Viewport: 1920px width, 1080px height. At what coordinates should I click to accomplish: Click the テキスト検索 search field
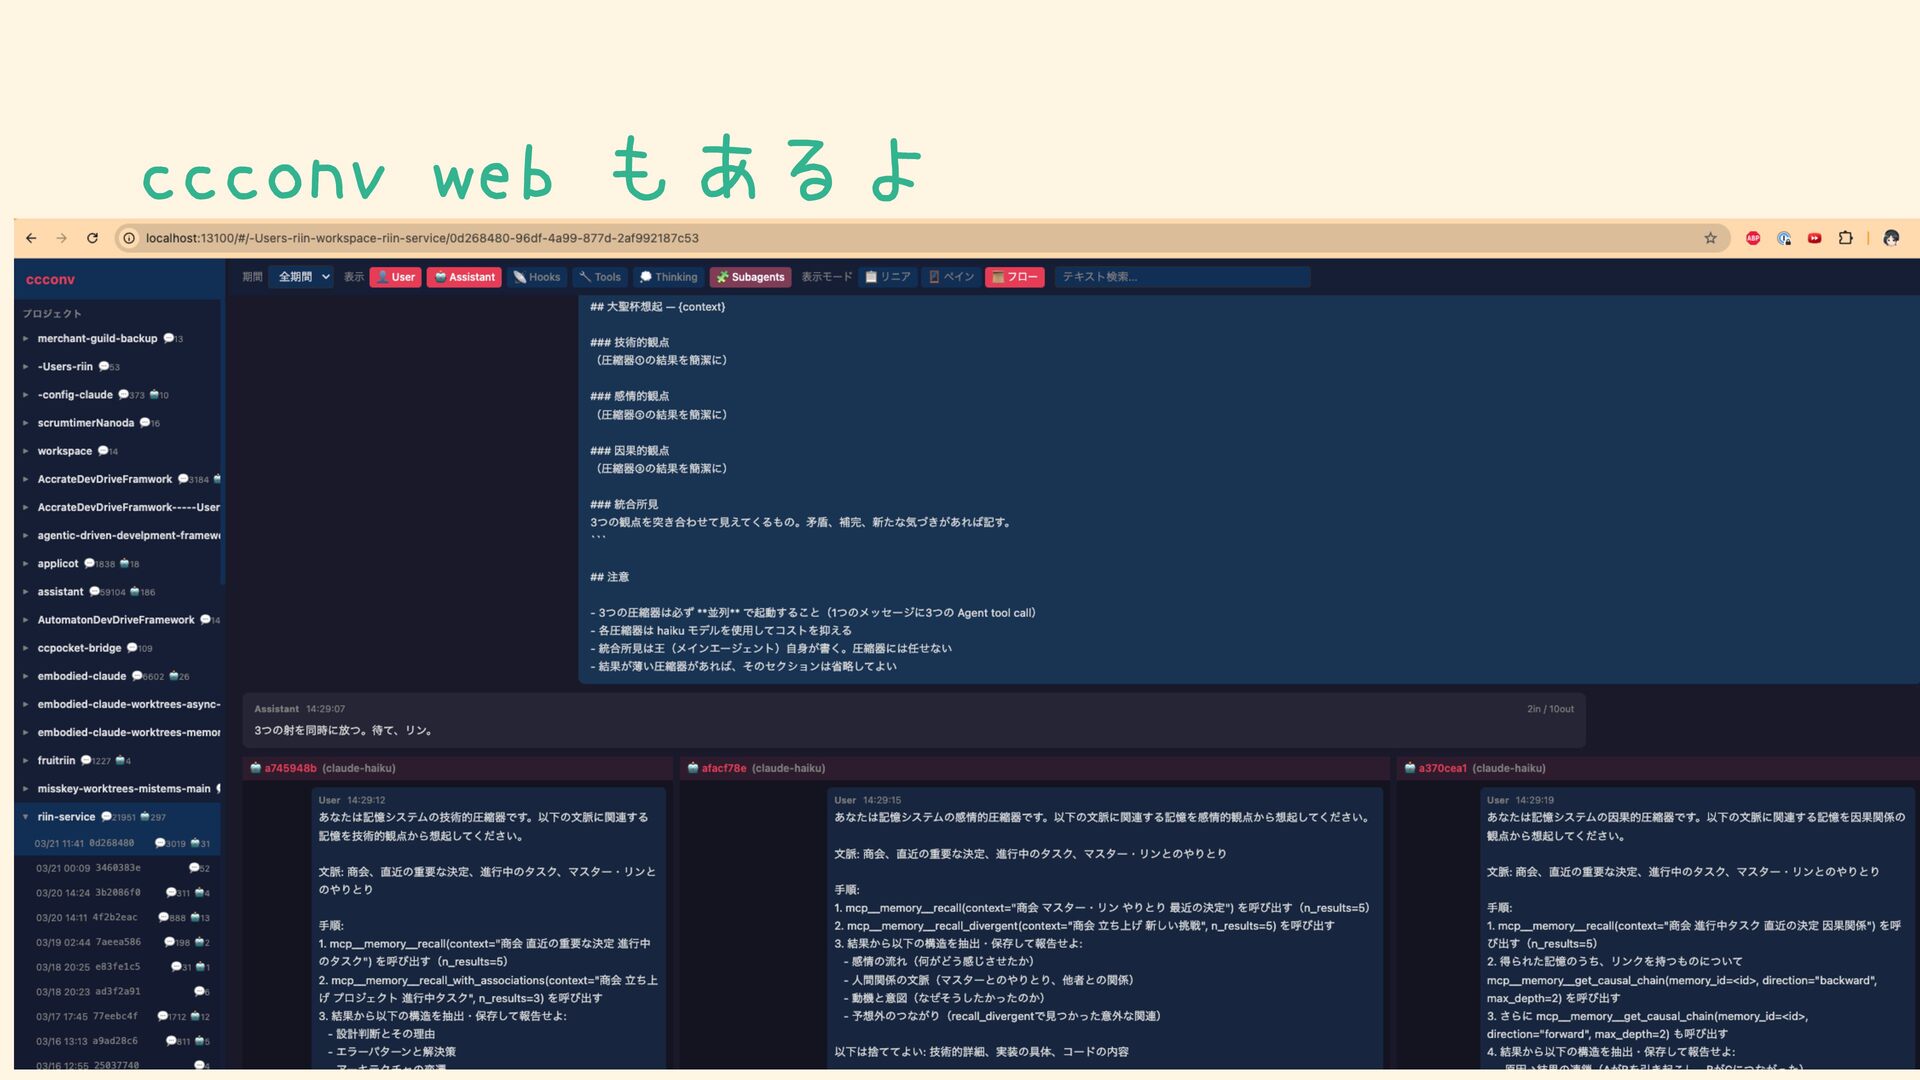pos(1180,277)
